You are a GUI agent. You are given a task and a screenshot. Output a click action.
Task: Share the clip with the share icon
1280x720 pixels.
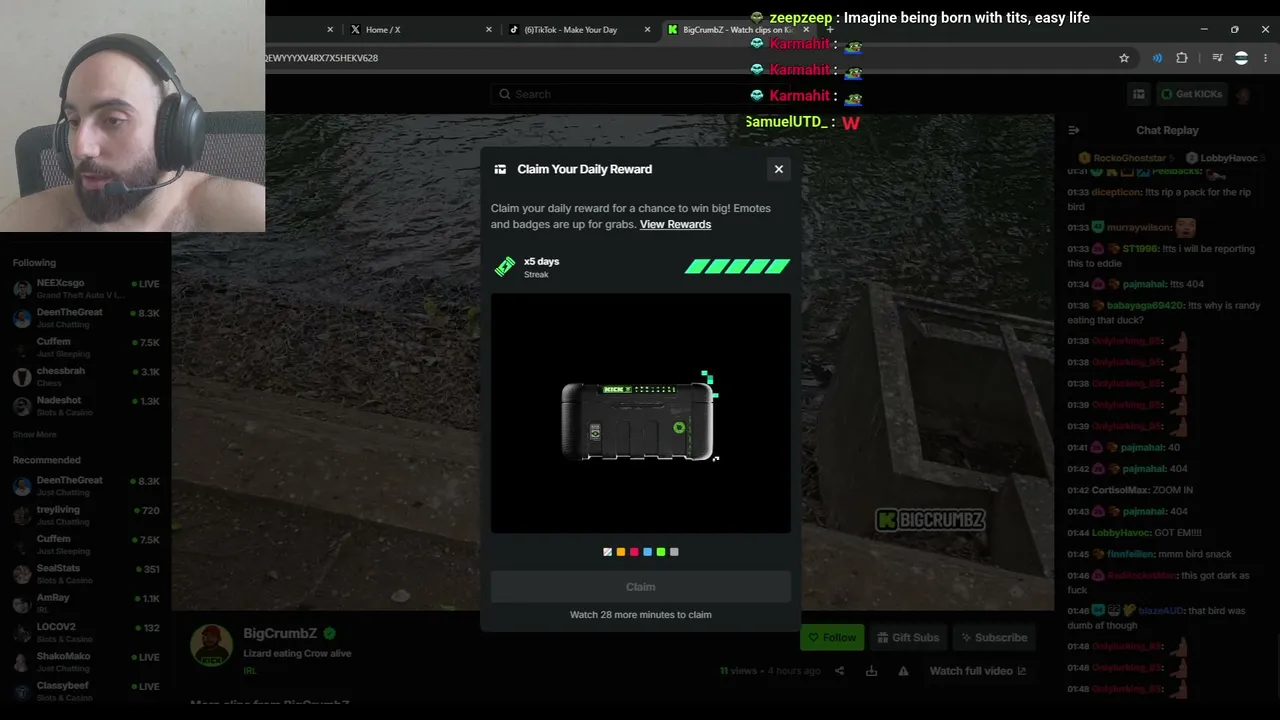coord(839,671)
